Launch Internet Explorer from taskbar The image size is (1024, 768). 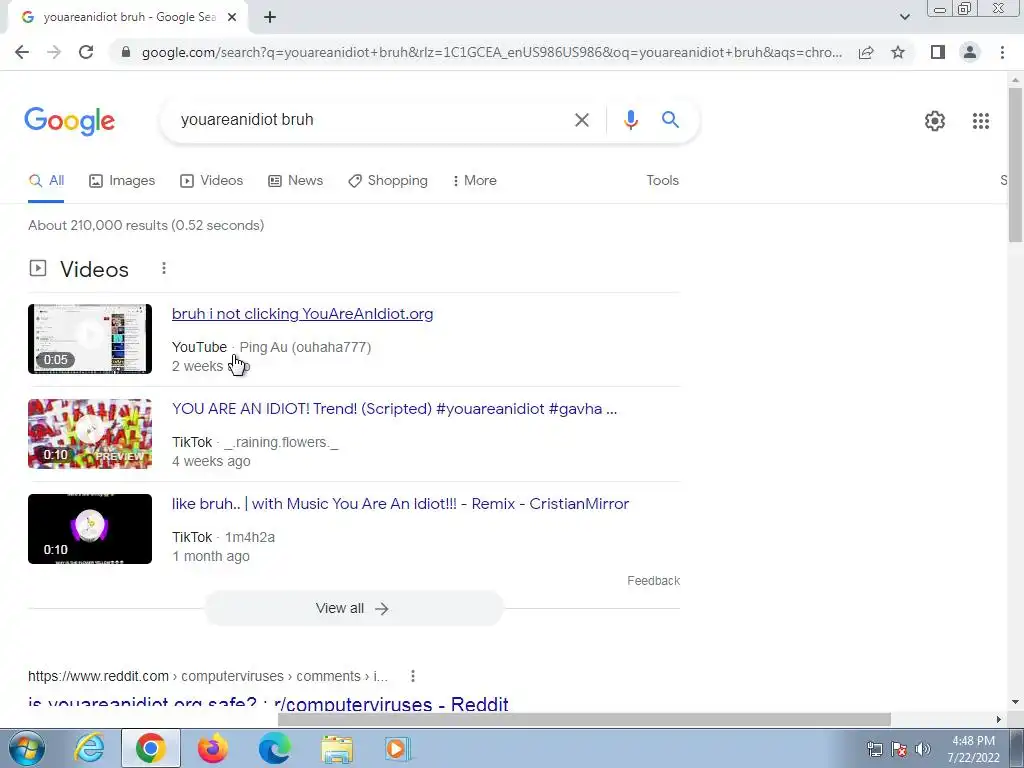click(89, 748)
